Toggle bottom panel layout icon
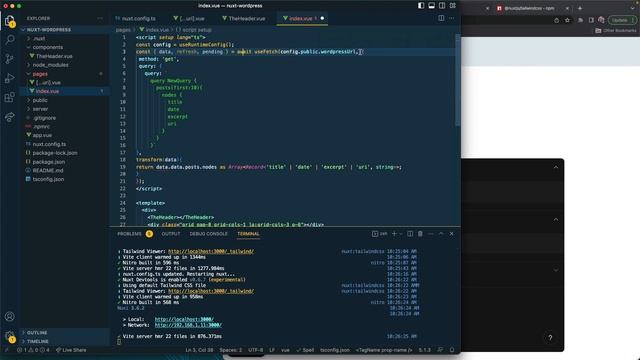Viewport: 640px width, 360px height. coord(431,6)
